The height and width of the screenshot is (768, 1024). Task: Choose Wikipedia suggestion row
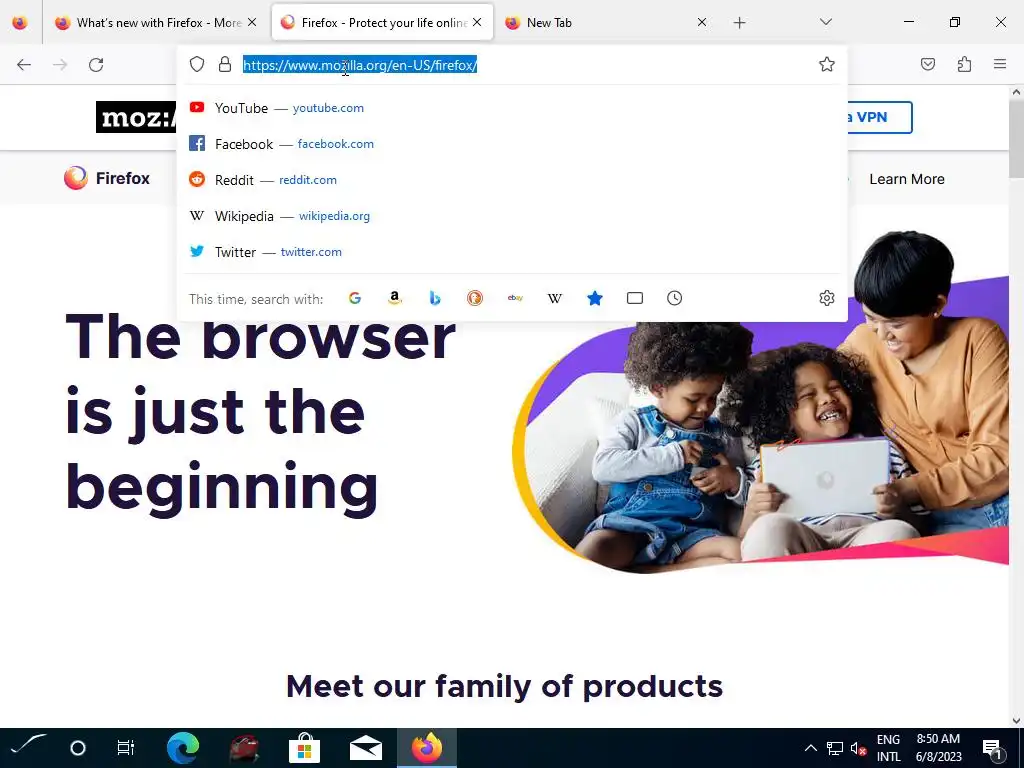click(512, 216)
